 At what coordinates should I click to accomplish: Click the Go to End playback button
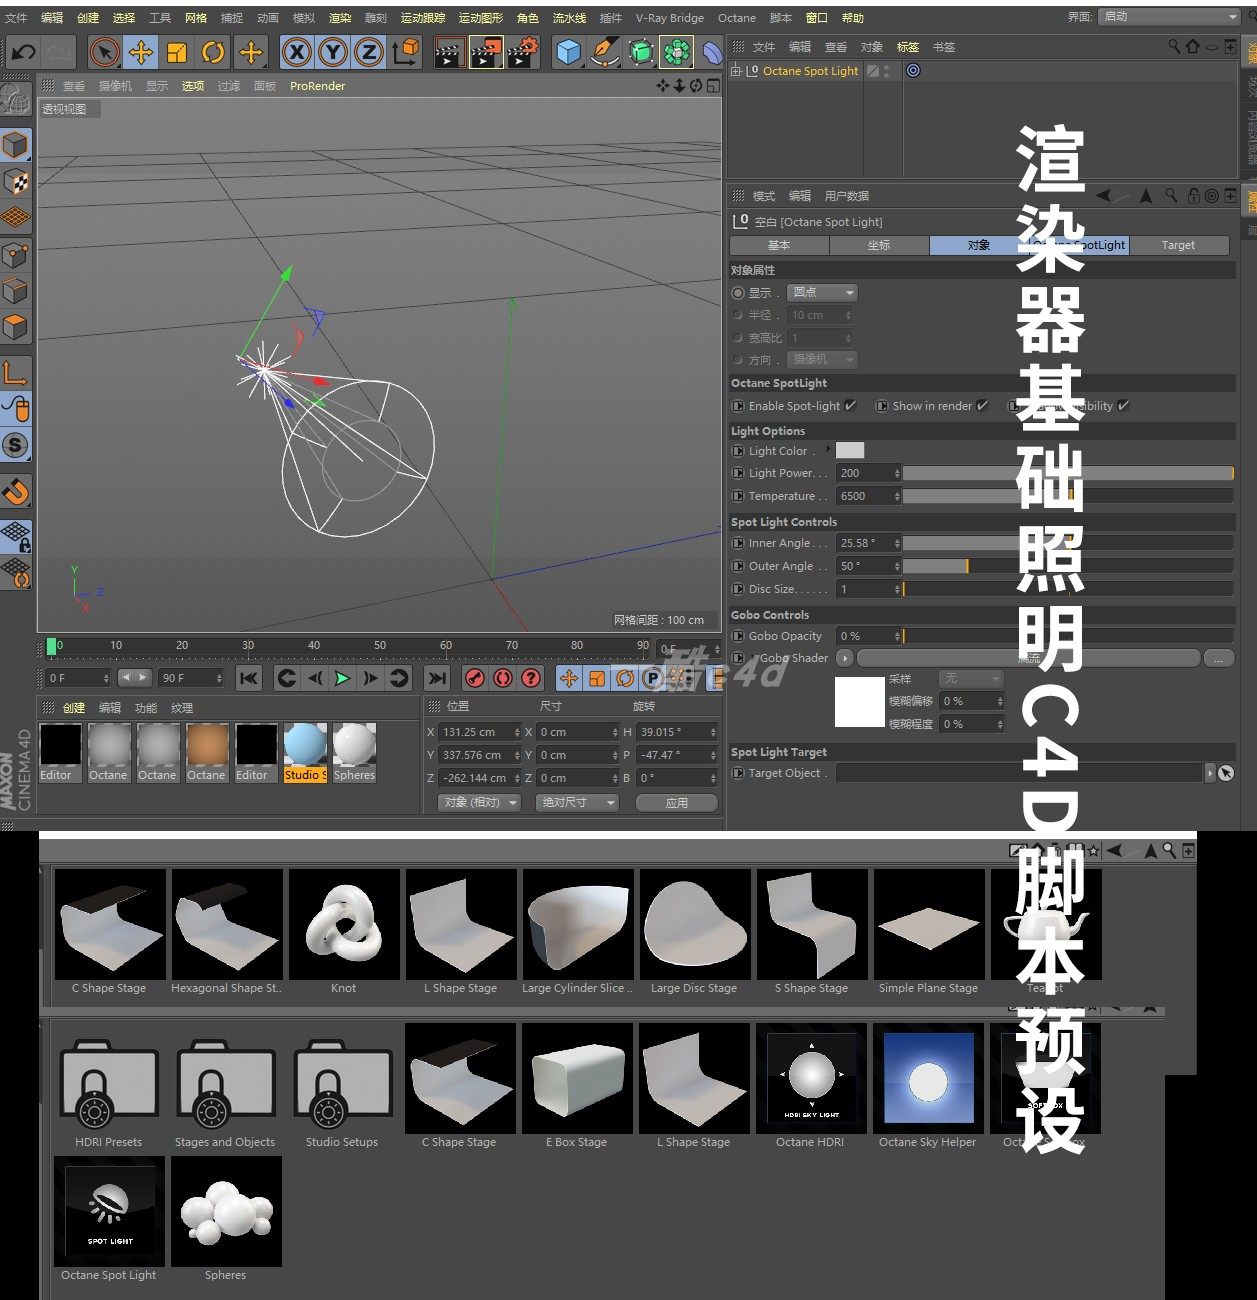tap(436, 678)
